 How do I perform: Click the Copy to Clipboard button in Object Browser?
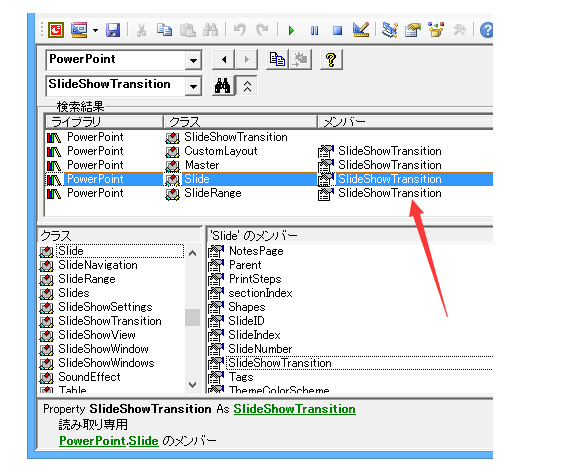[x=277, y=60]
